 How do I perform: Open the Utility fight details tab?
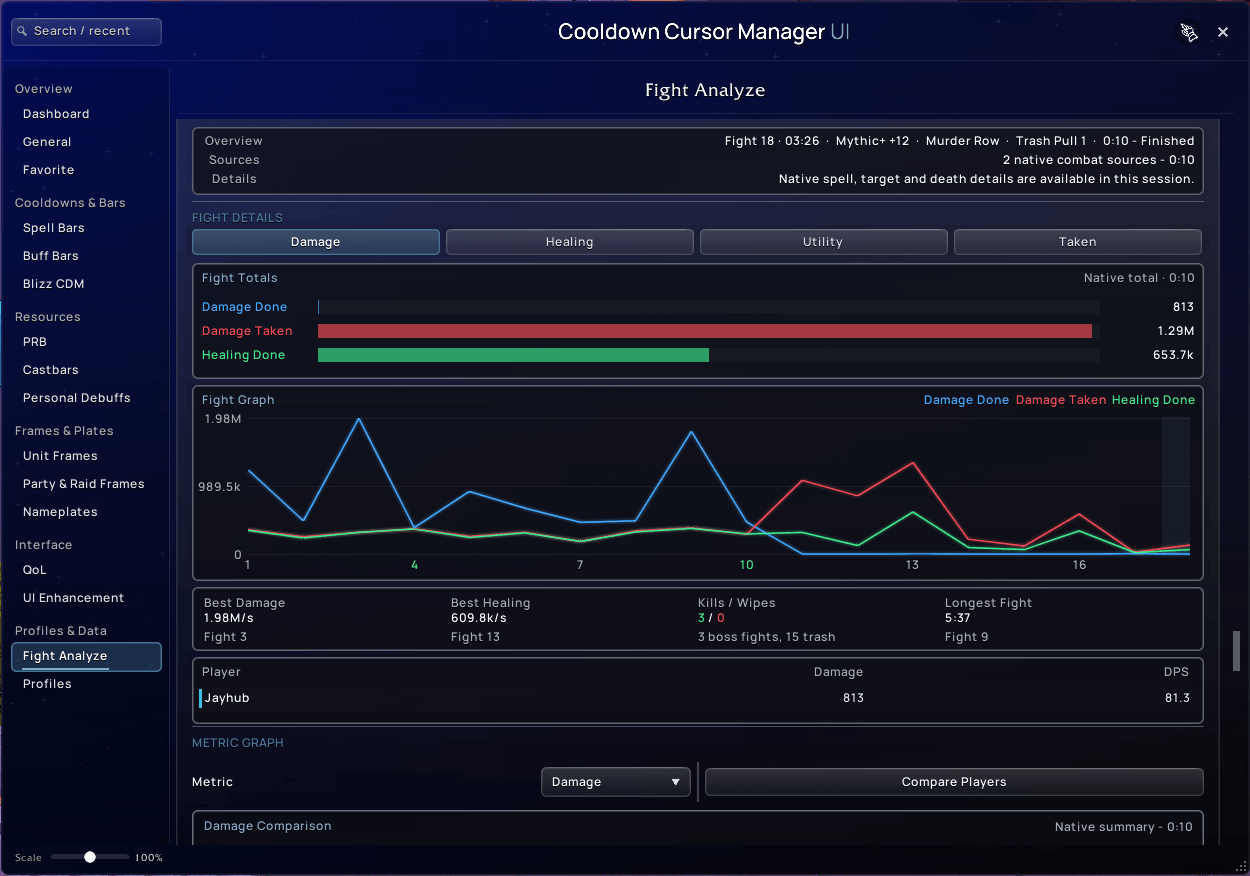823,242
